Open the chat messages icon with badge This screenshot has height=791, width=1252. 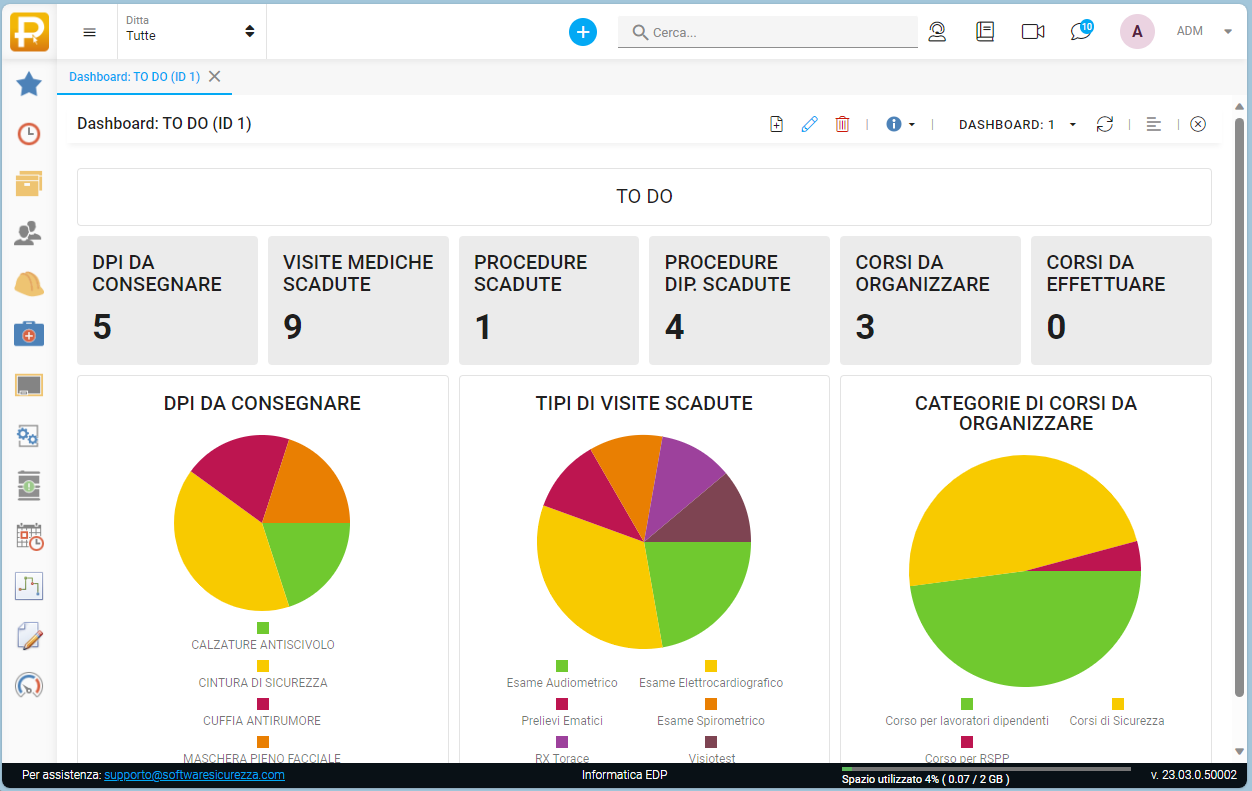(1080, 31)
